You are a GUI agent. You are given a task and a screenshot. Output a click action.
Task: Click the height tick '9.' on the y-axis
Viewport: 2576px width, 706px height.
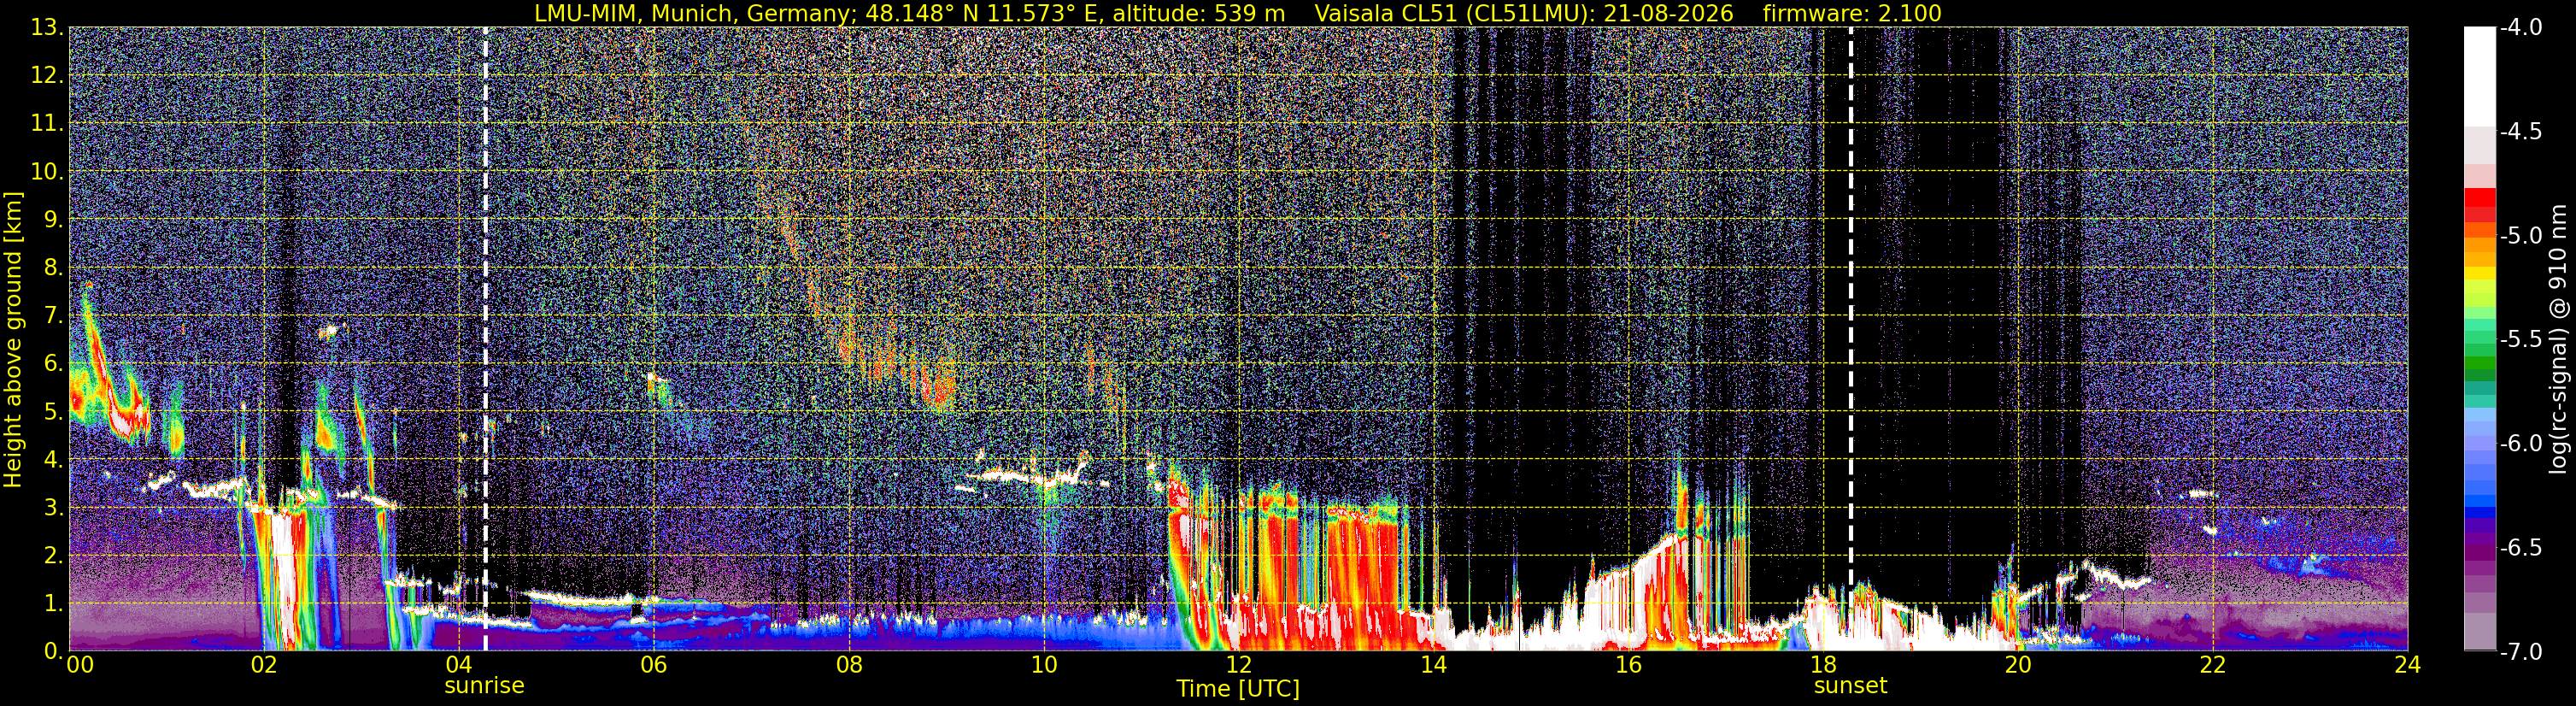[x=54, y=220]
